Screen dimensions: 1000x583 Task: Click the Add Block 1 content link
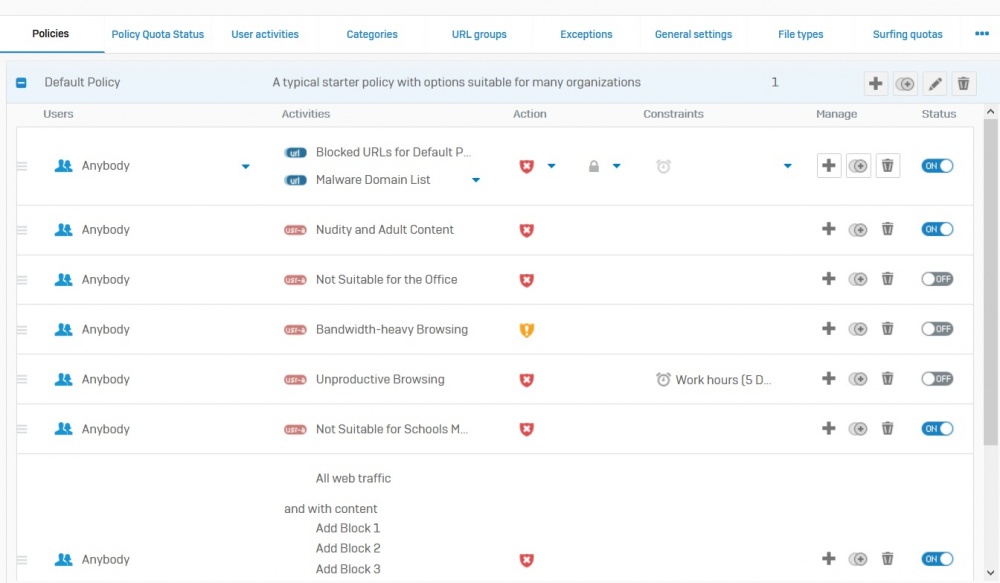[x=348, y=528]
